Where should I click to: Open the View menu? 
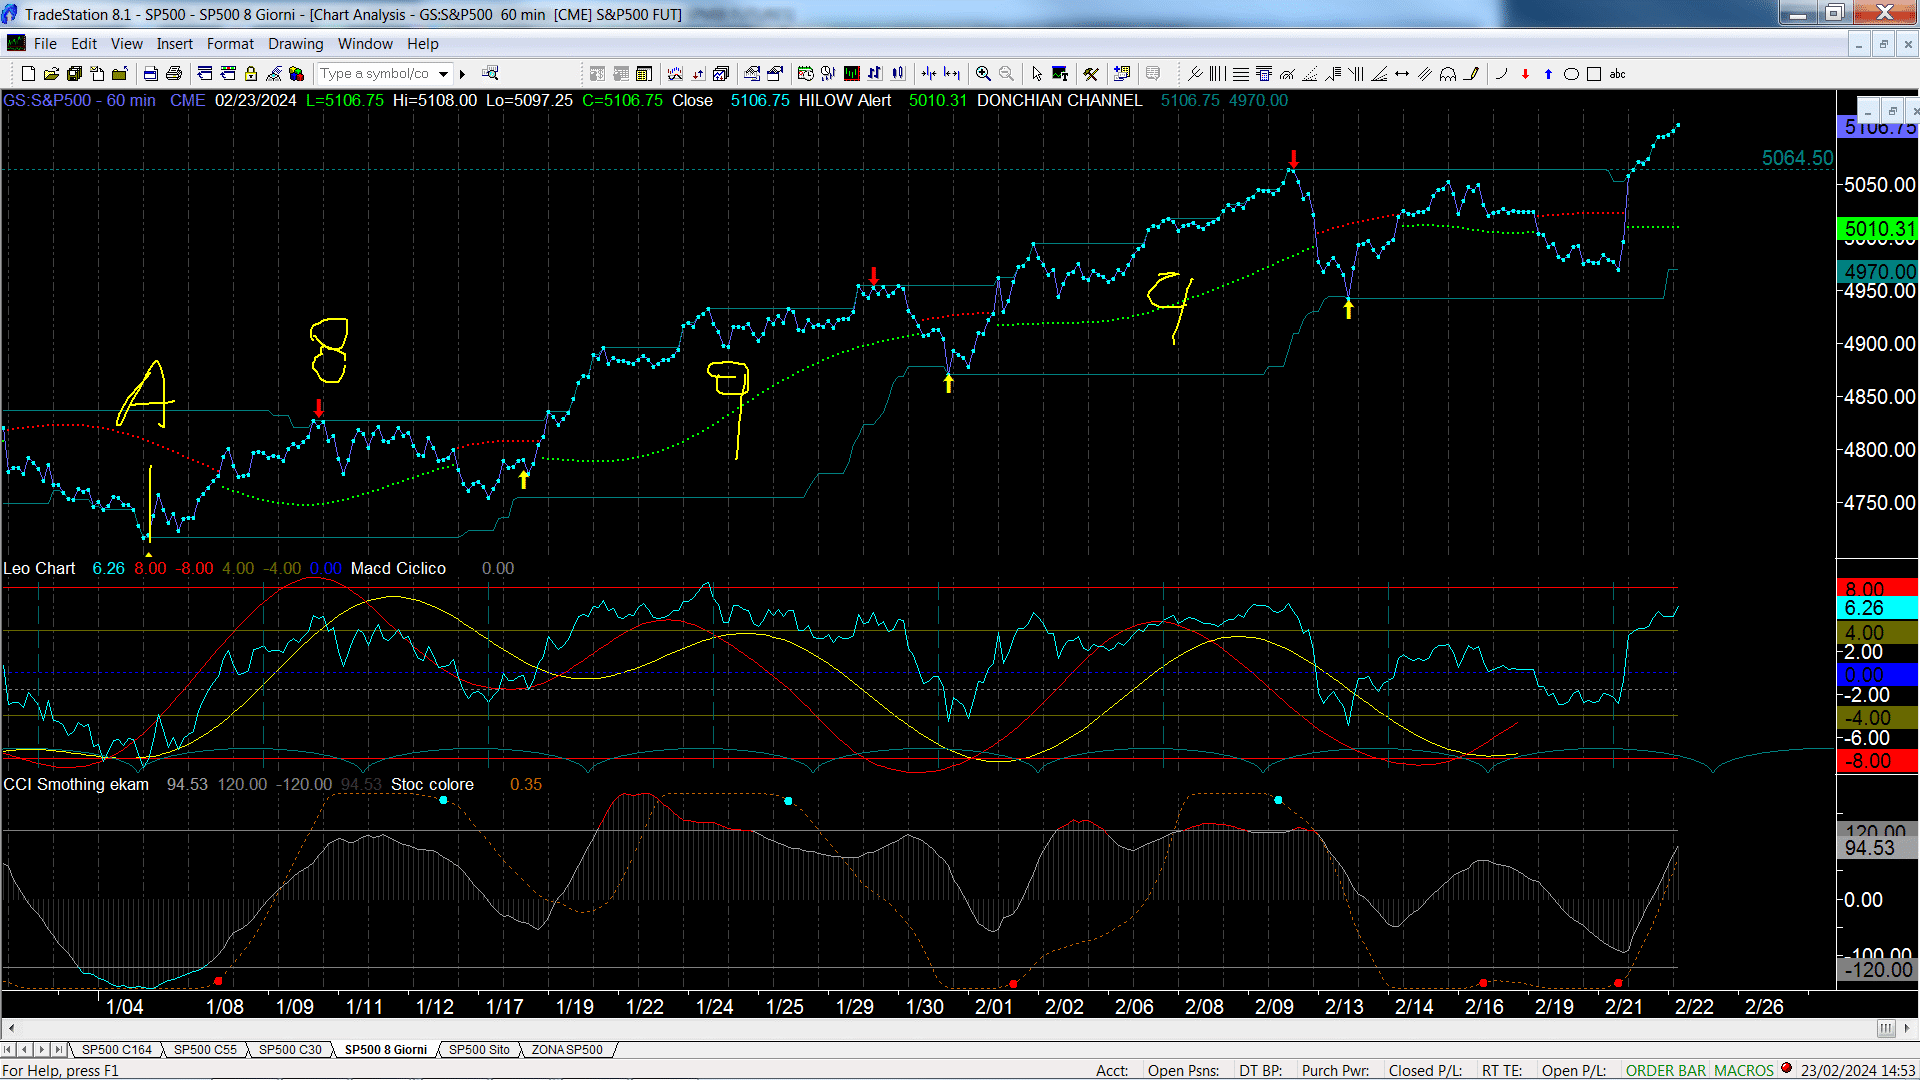click(126, 44)
